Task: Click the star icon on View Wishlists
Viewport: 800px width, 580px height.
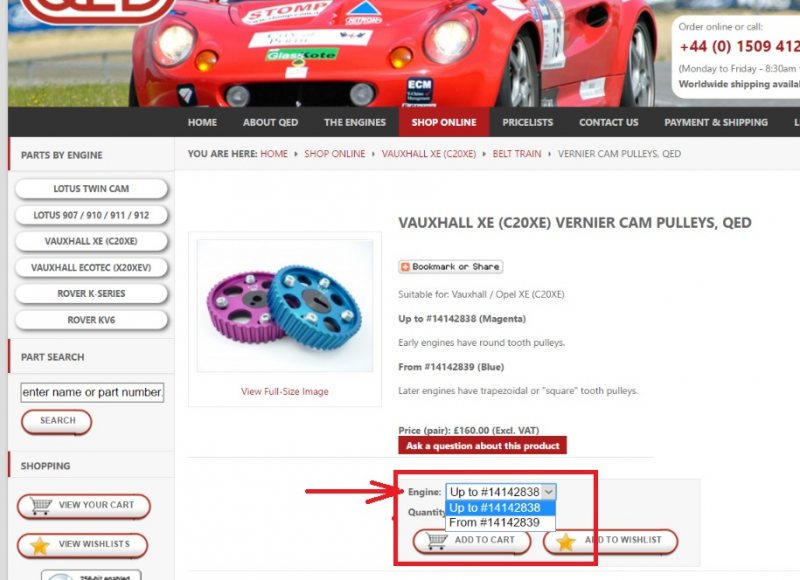Action: [x=40, y=545]
